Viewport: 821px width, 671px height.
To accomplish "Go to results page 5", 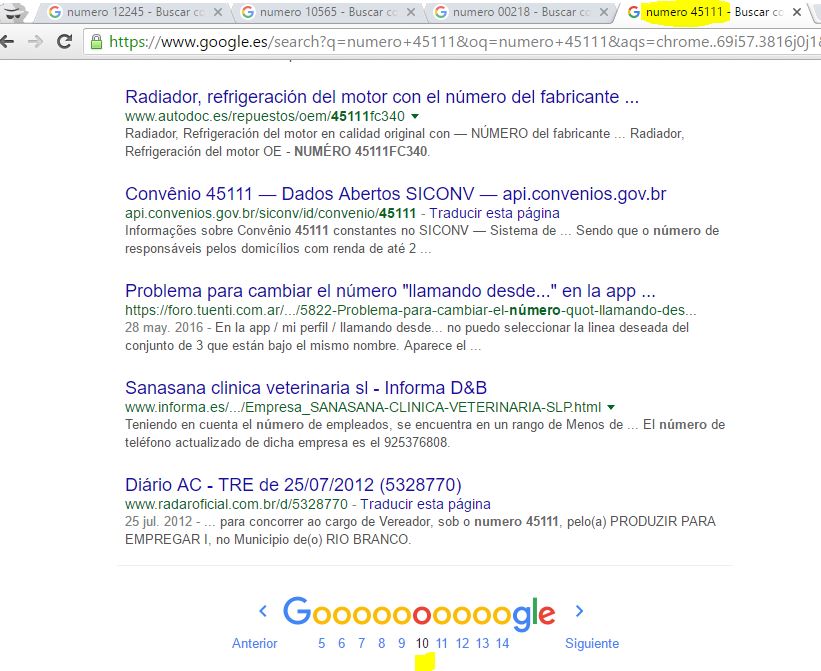I will [321, 643].
